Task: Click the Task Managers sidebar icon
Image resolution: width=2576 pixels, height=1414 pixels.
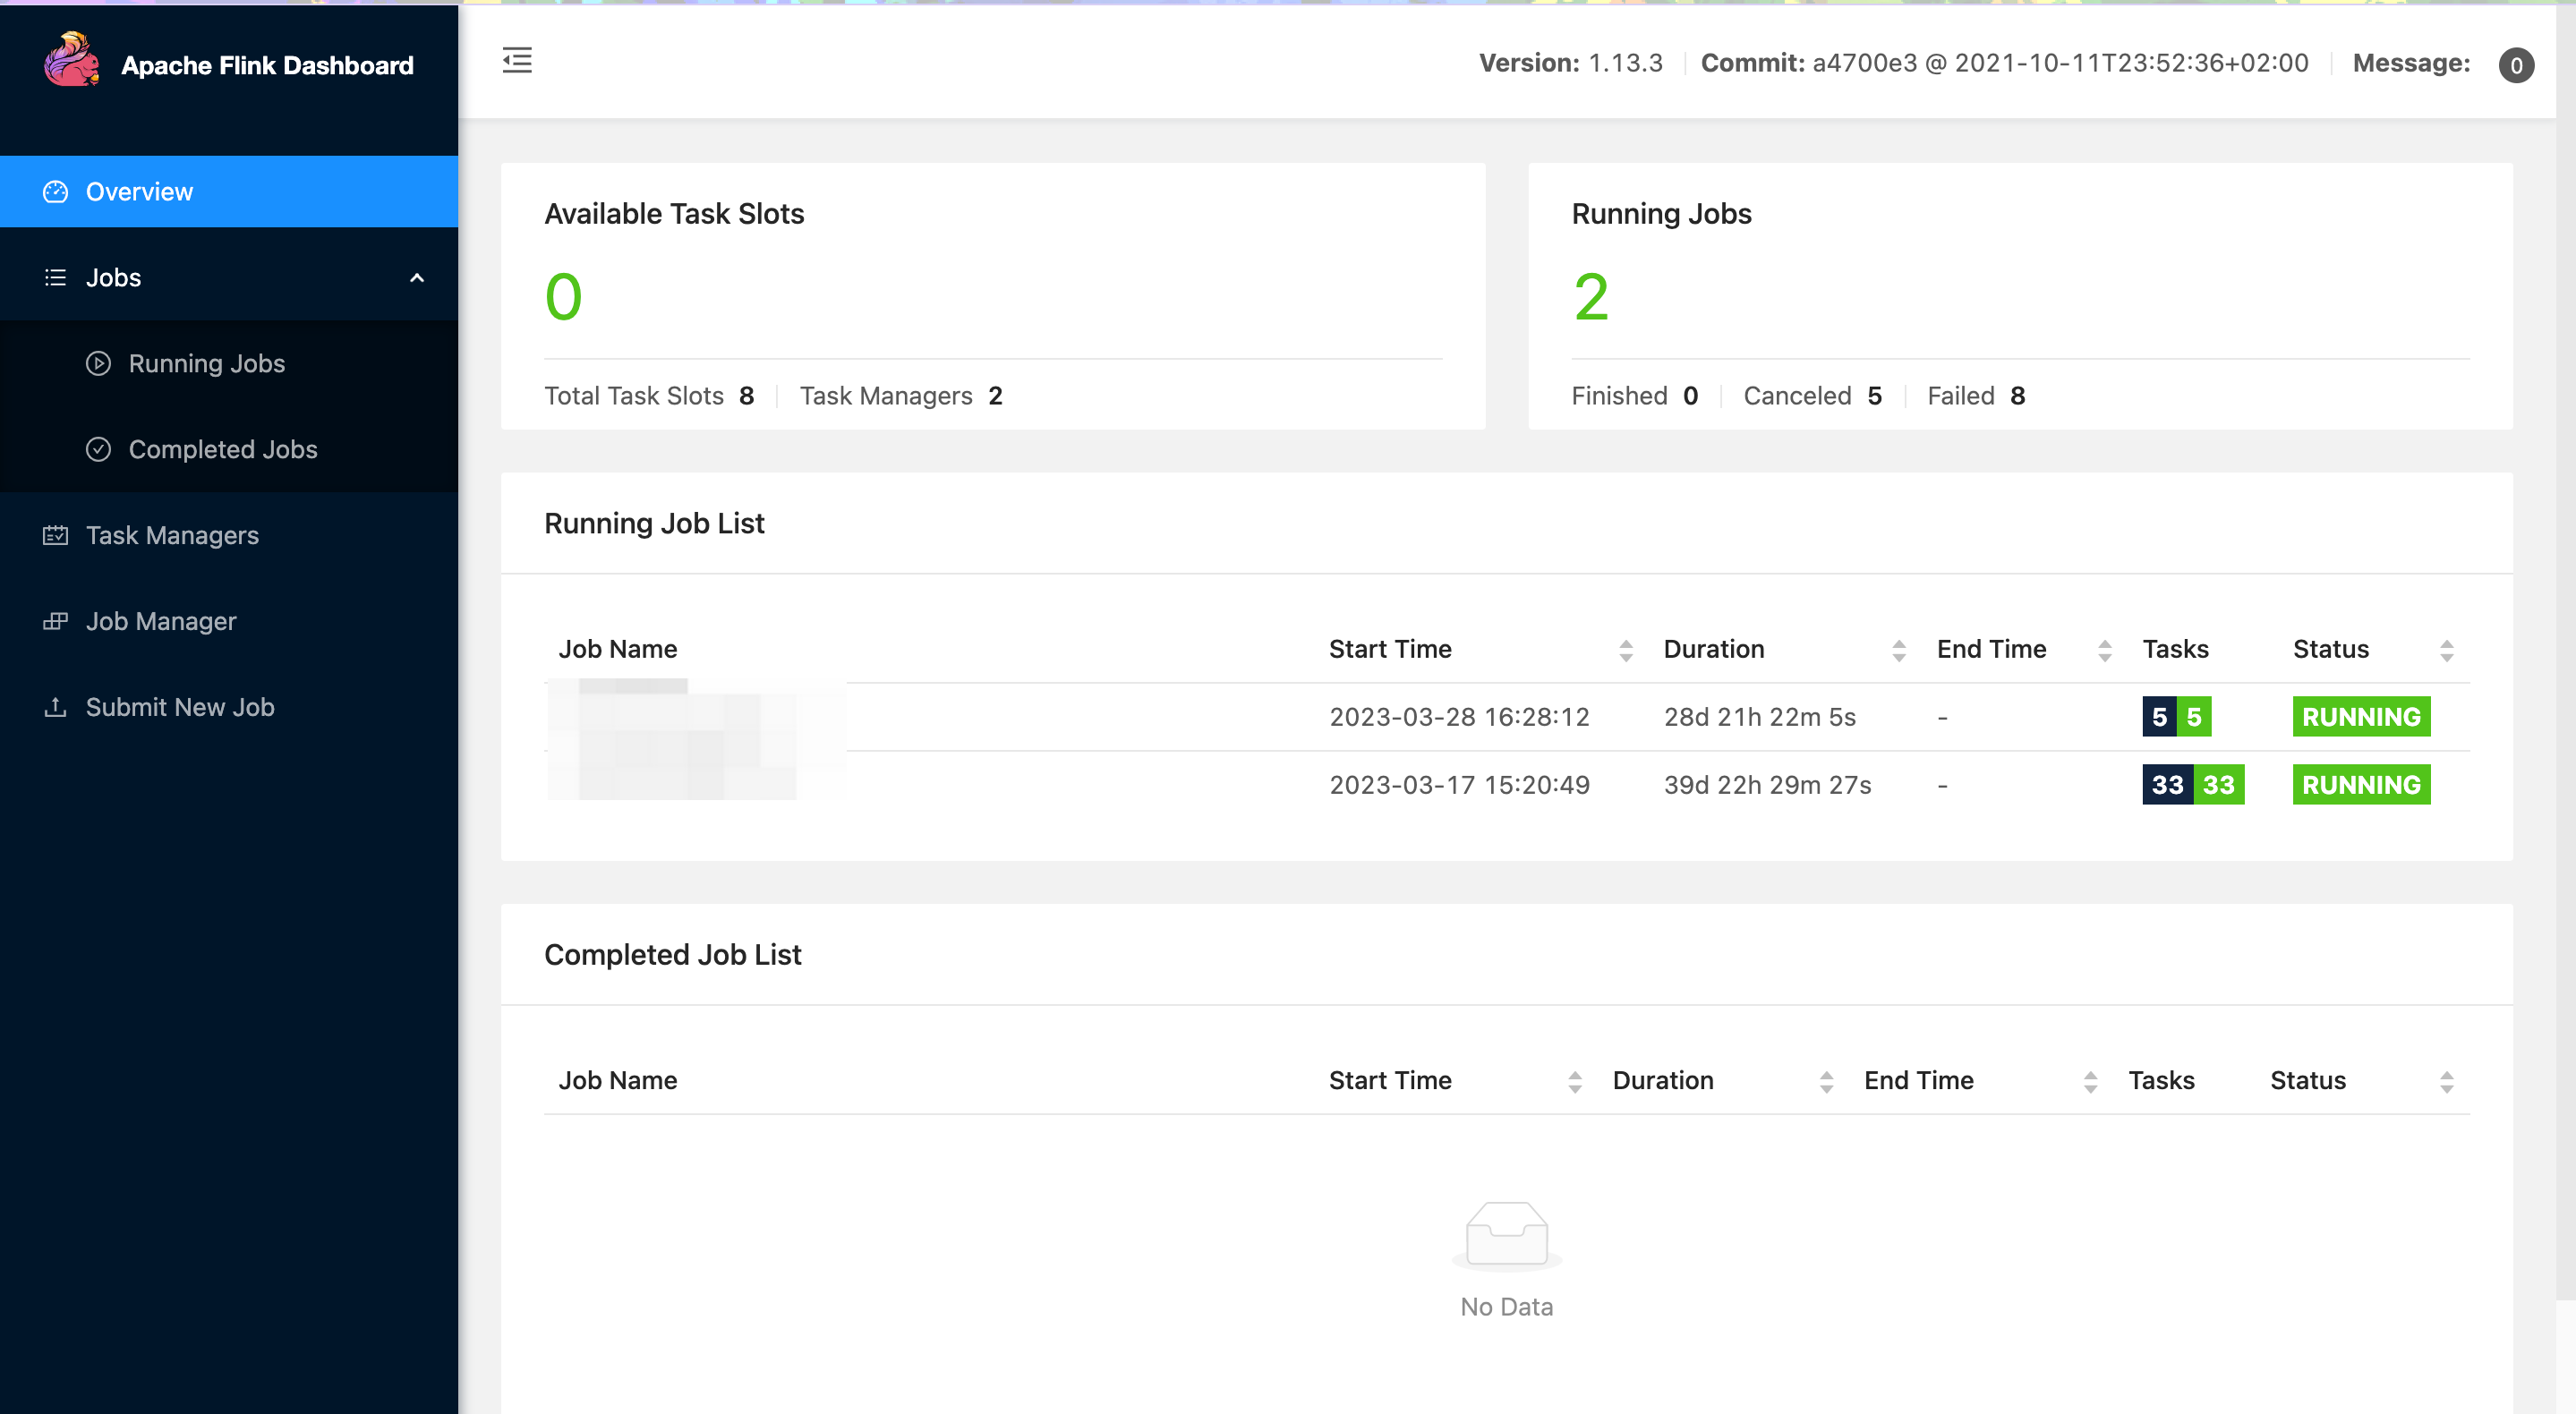Action: [x=55, y=534]
